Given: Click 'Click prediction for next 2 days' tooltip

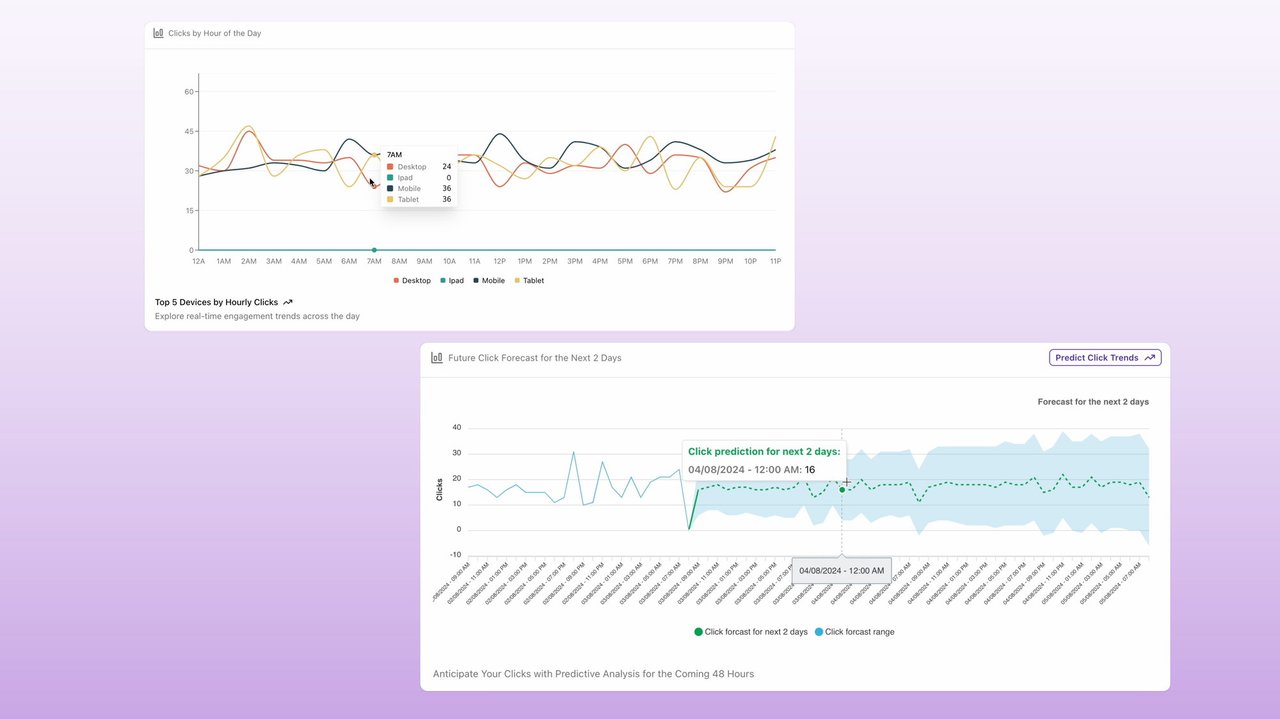Looking at the screenshot, I should pyautogui.click(x=764, y=452).
